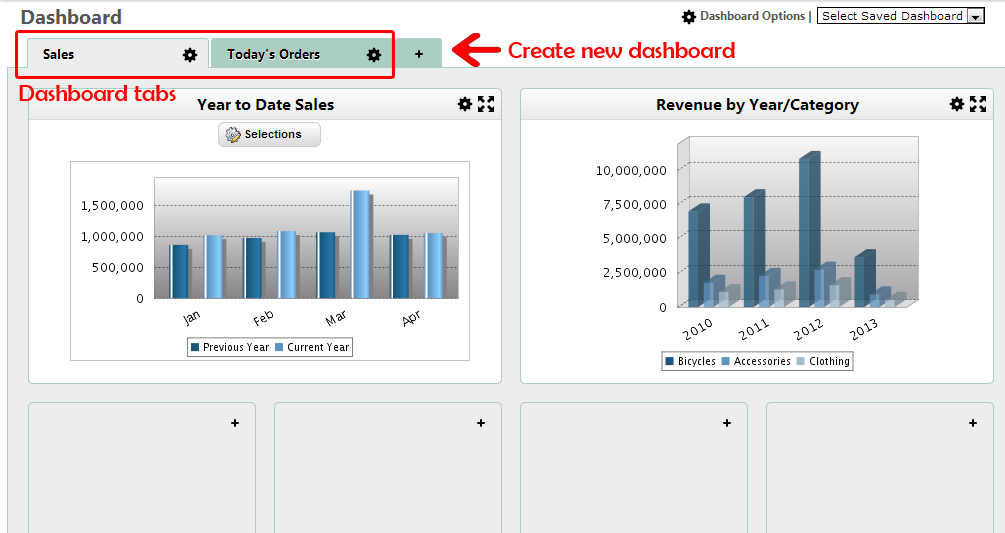Image resolution: width=1005 pixels, height=533 pixels.
Task: Add widget to first empty panel
Action: [235, 423]
